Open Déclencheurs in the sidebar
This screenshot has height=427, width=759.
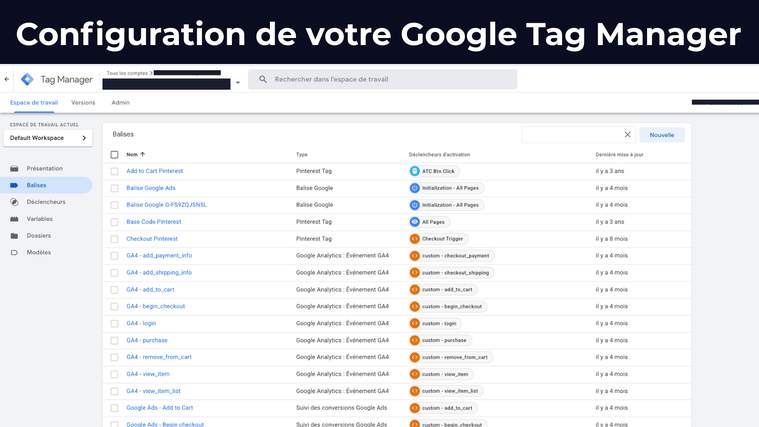point(46,202)
